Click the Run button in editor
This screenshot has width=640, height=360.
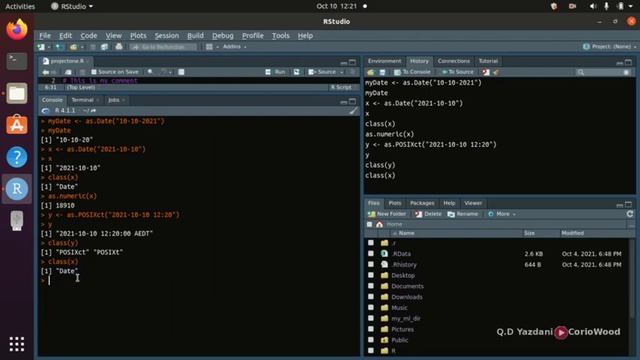[276, 72]
